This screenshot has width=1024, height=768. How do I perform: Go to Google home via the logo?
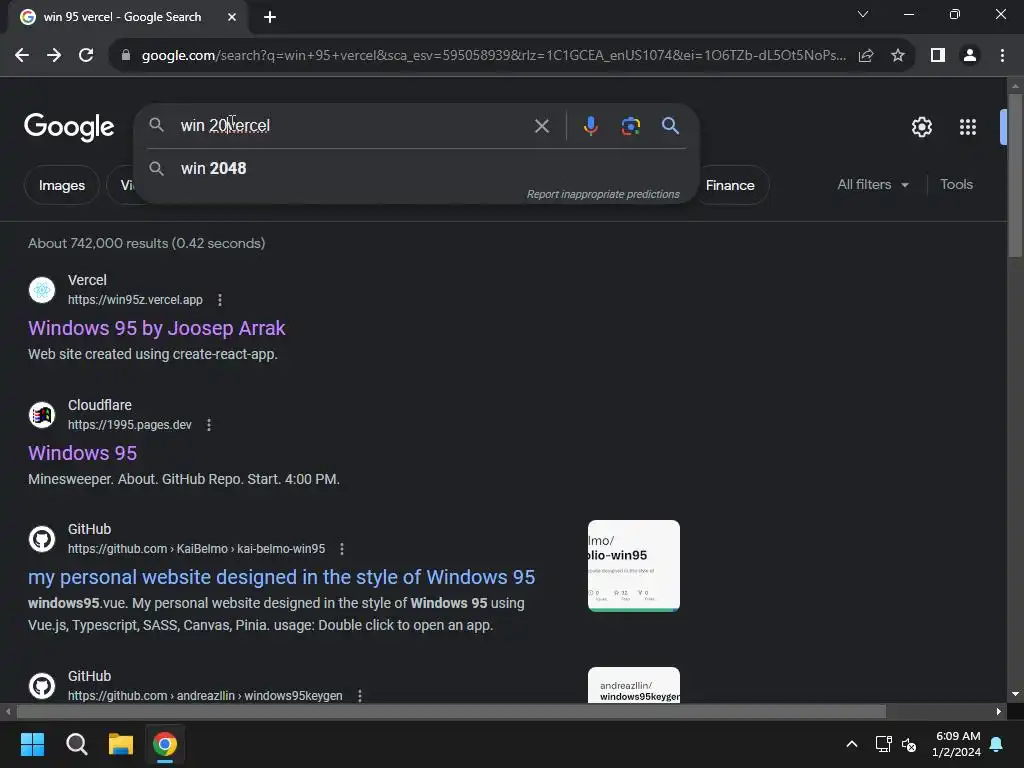click(69, 127)
